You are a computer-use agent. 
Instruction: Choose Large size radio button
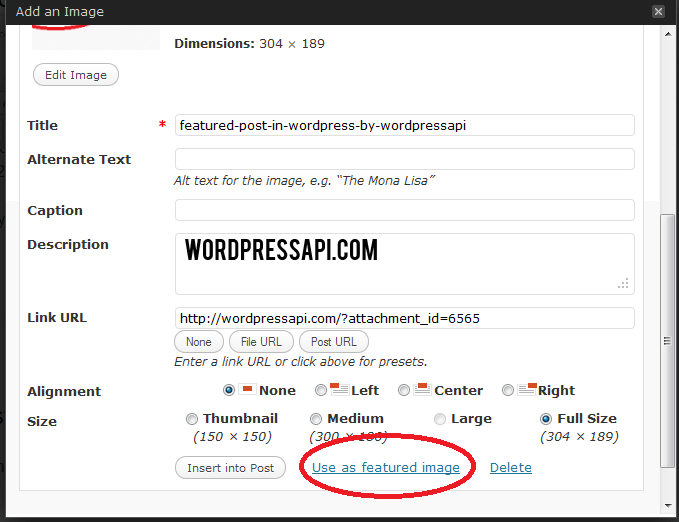click(440, 419)
